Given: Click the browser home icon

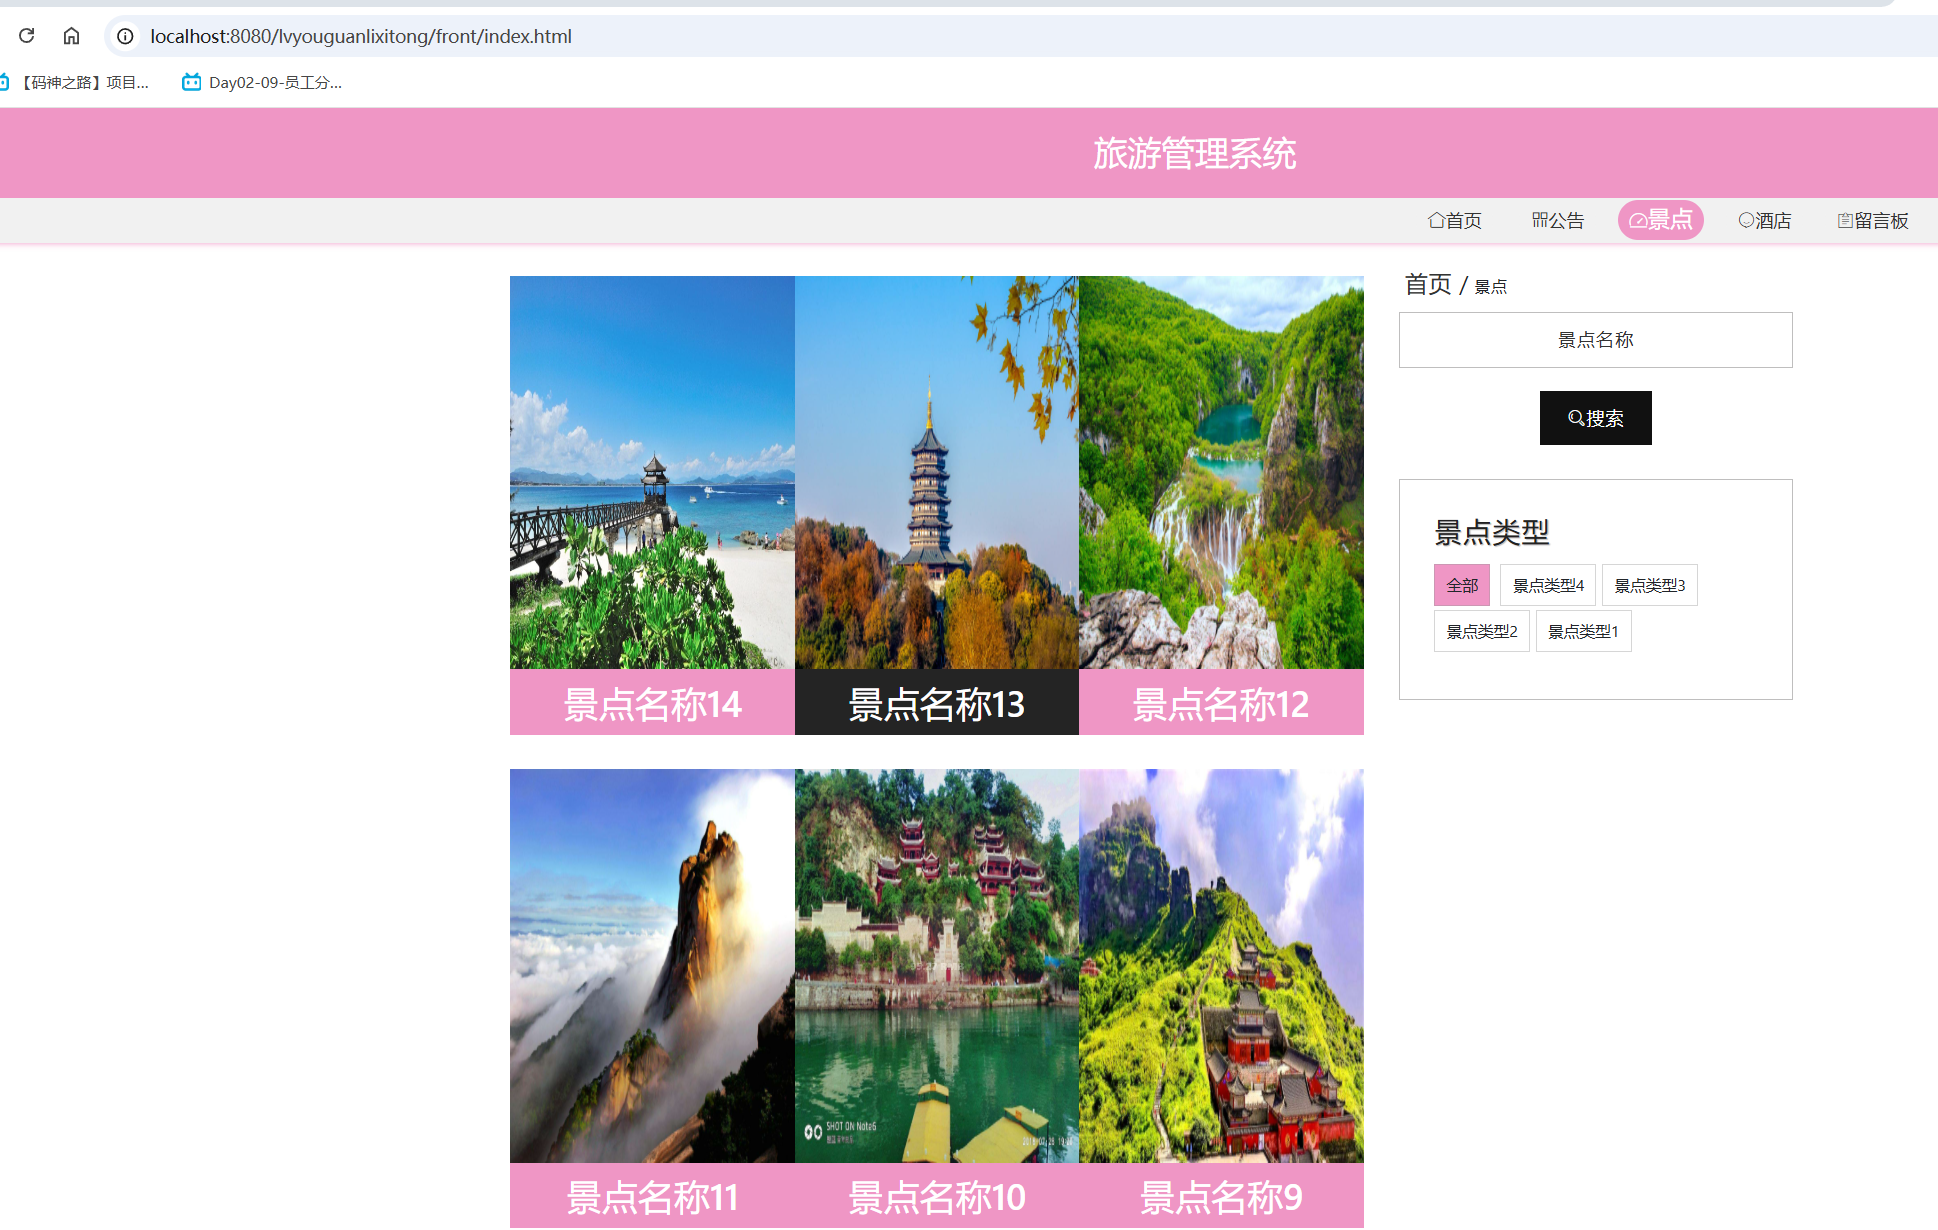Looking at the screenshot, I should (x=71, y=36).
